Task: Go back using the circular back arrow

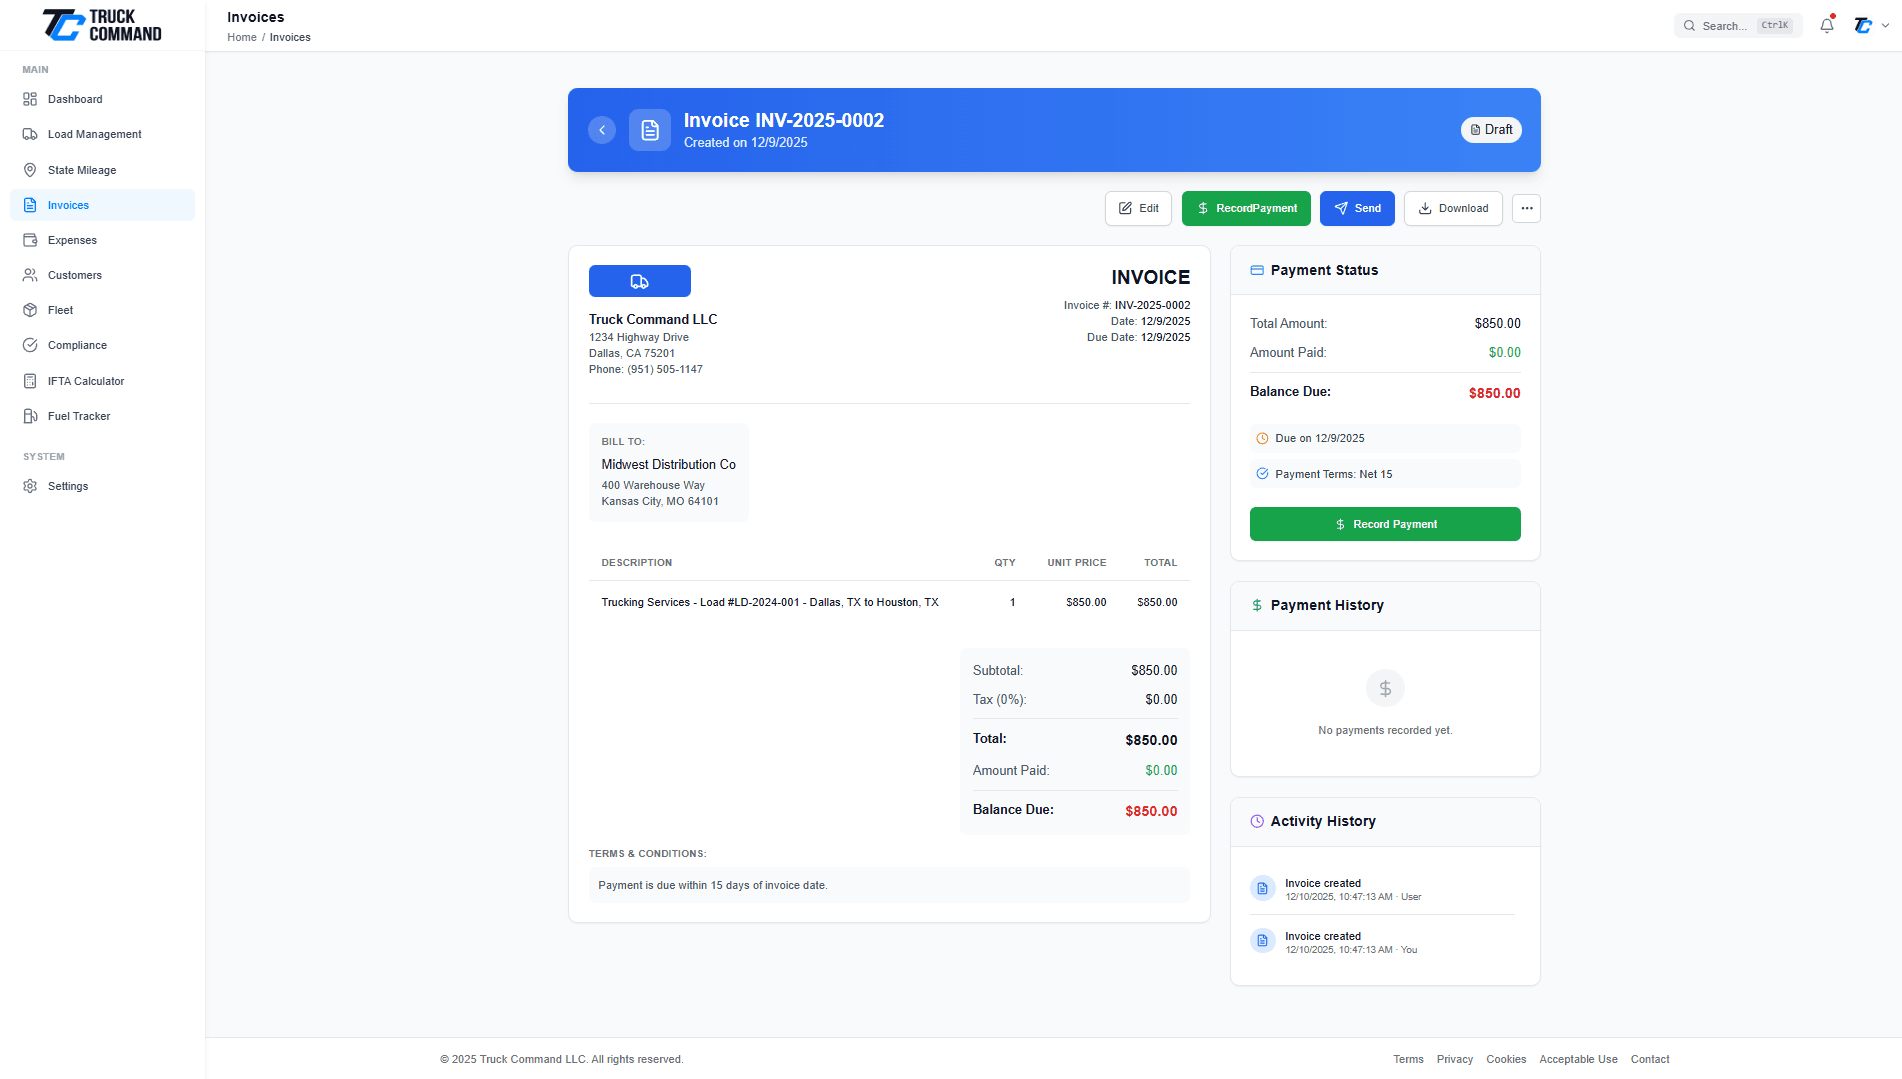Action: (x=602, y=130)
